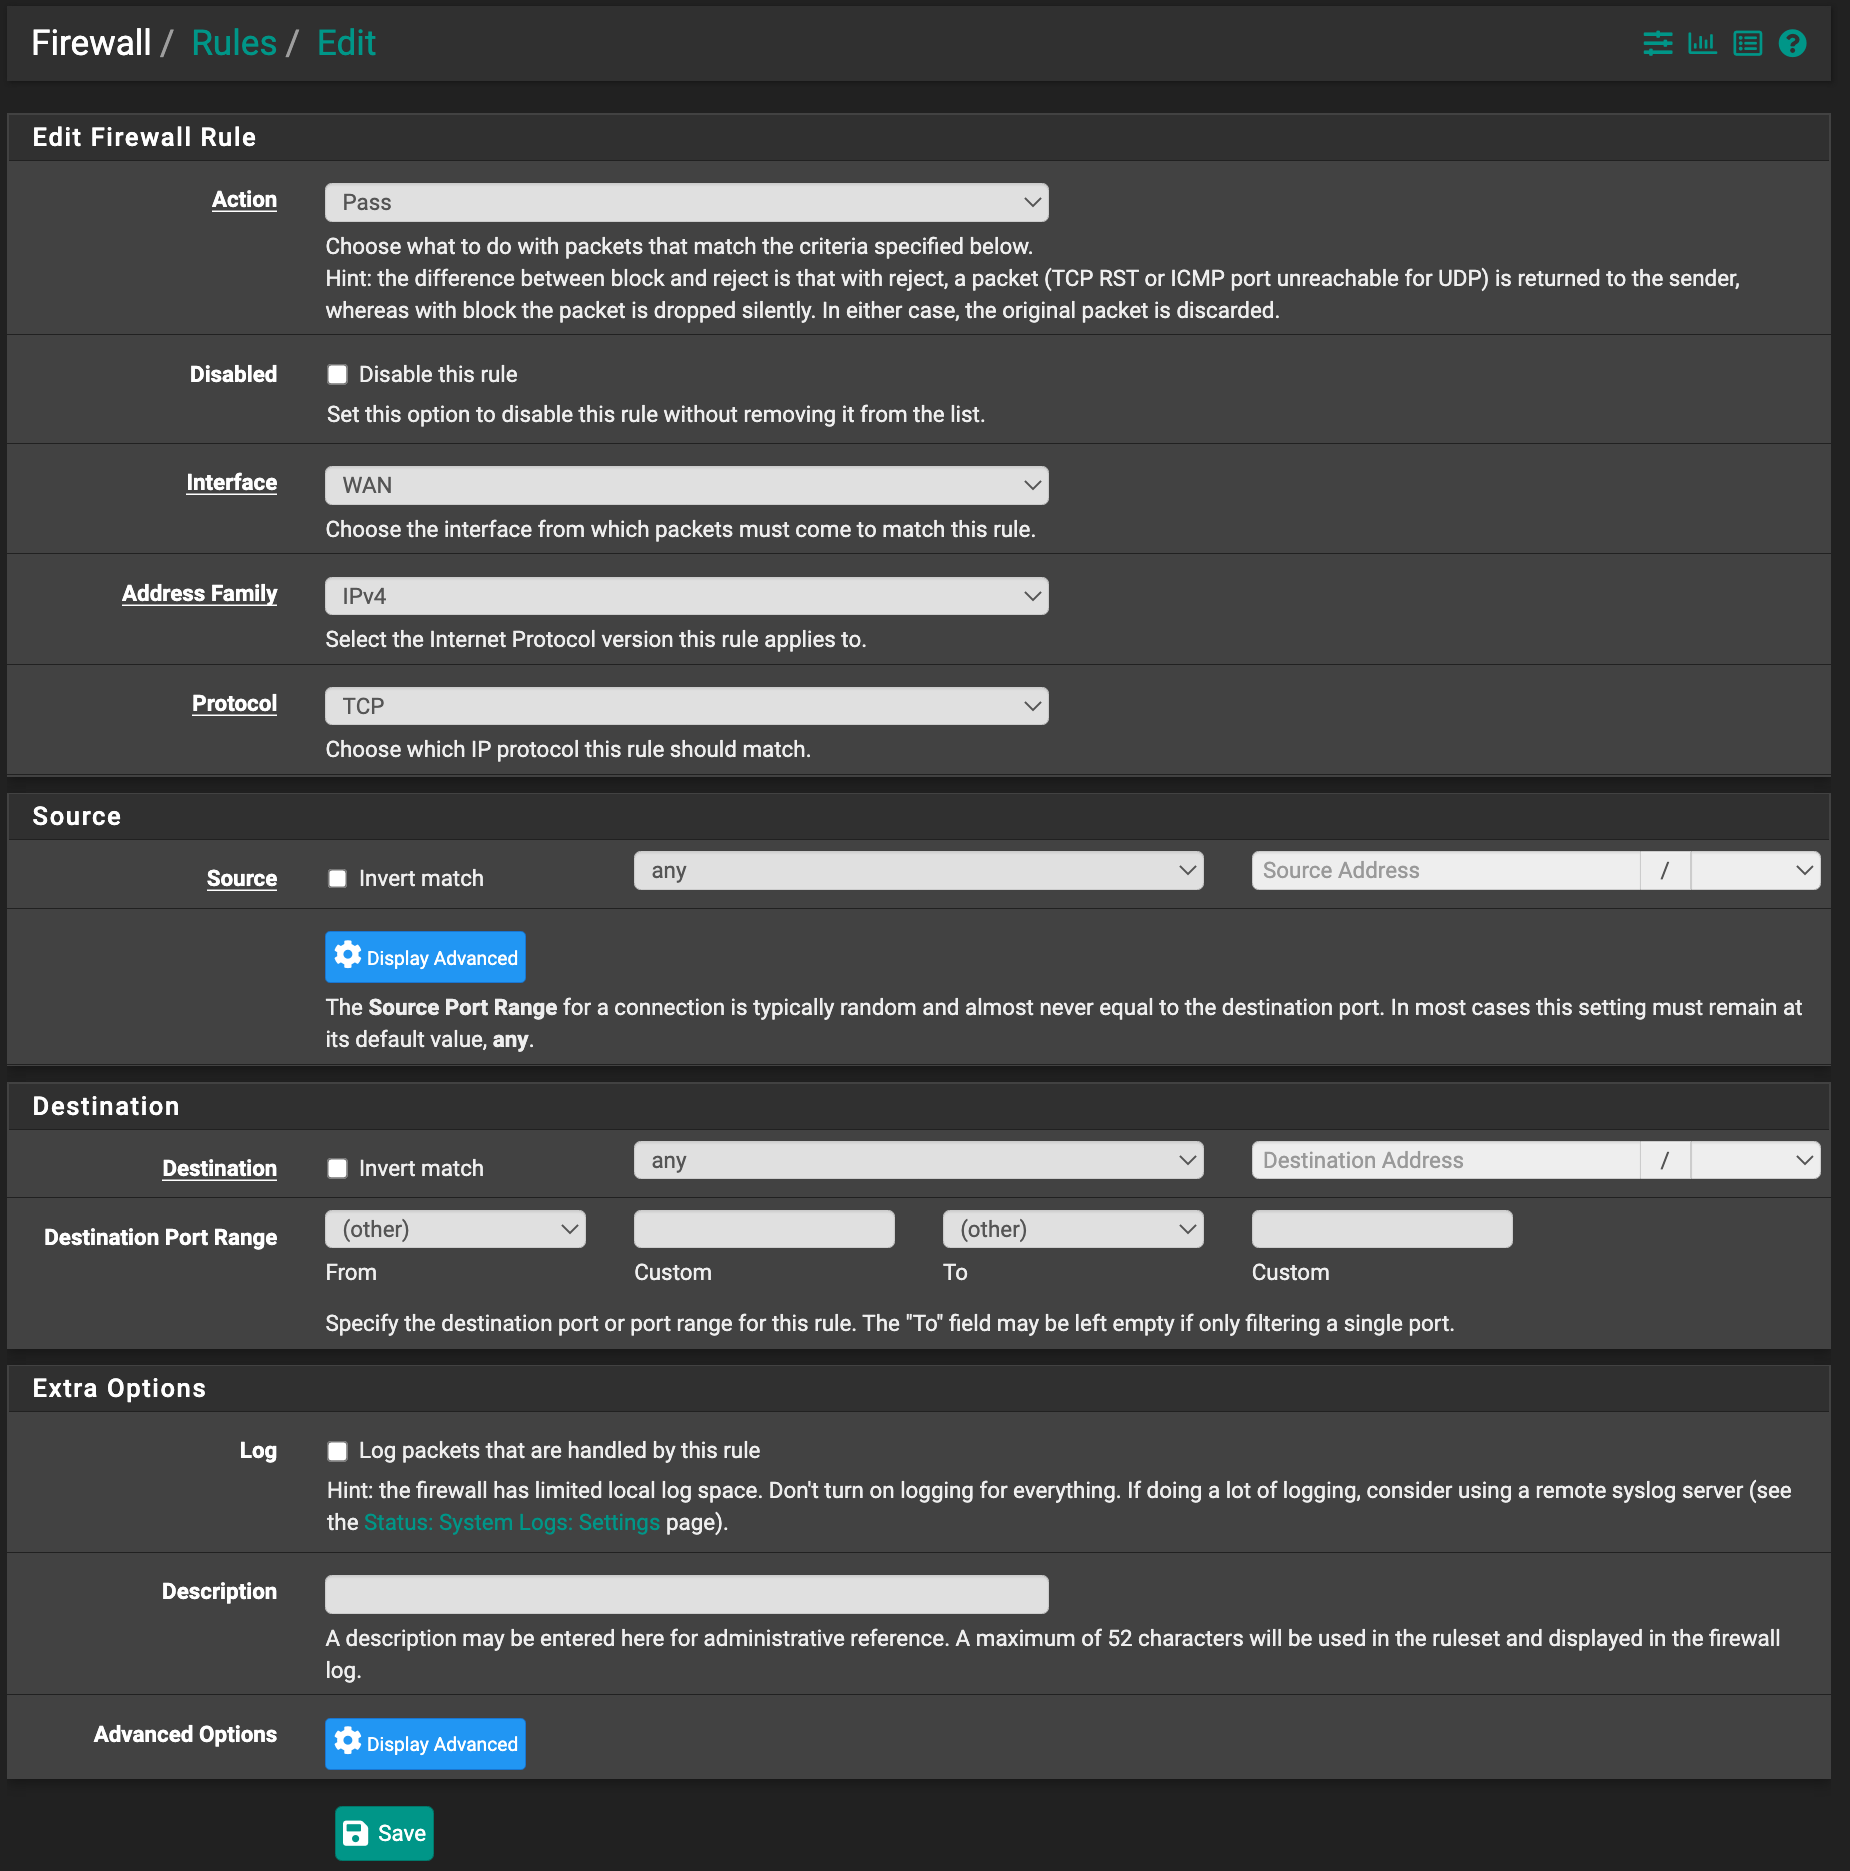Open the help icon in the header
This screenshot has height=1871, width=1850.
pos(1792,43)
